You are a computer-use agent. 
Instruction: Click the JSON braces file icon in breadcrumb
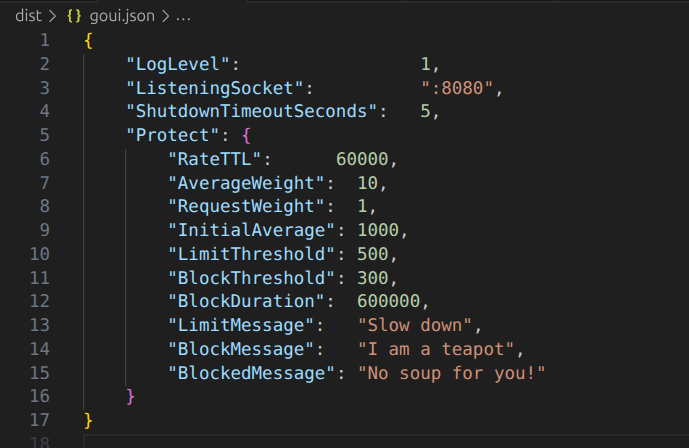click(74, 17)
